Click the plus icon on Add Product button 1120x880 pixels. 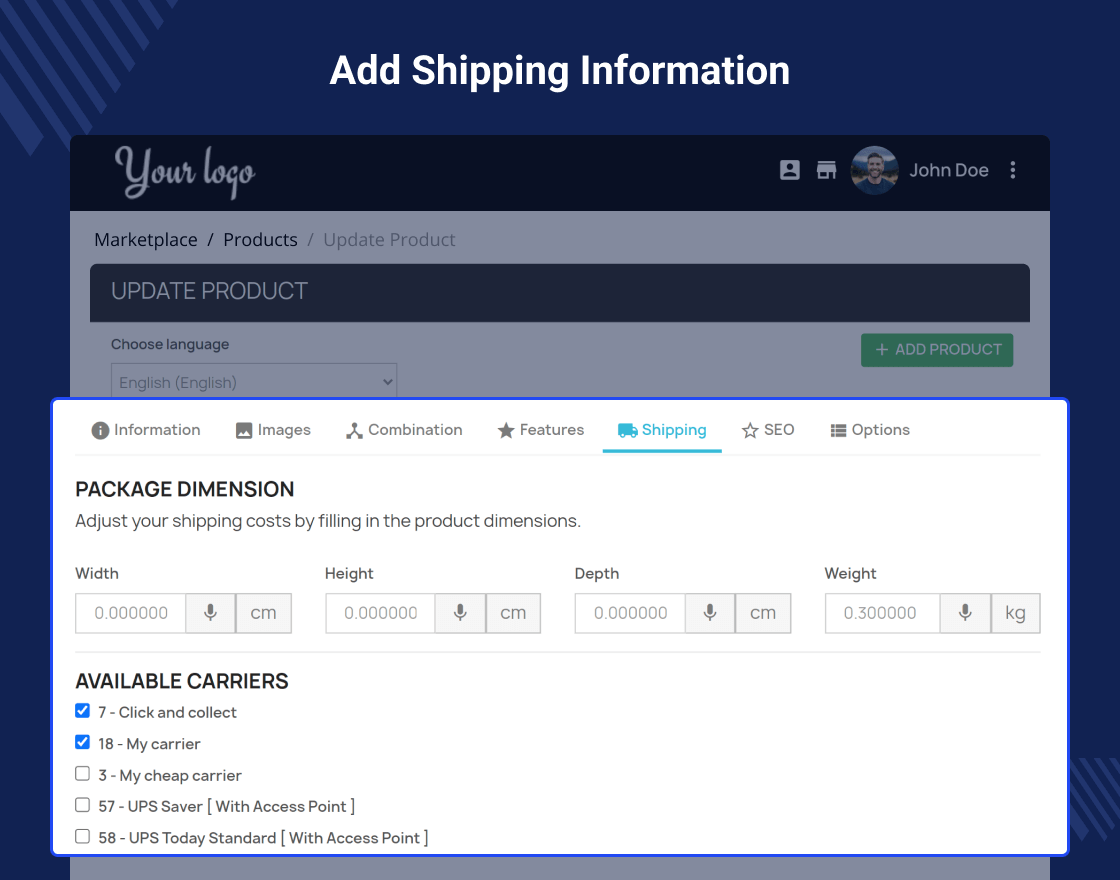(x=882, y=349)
